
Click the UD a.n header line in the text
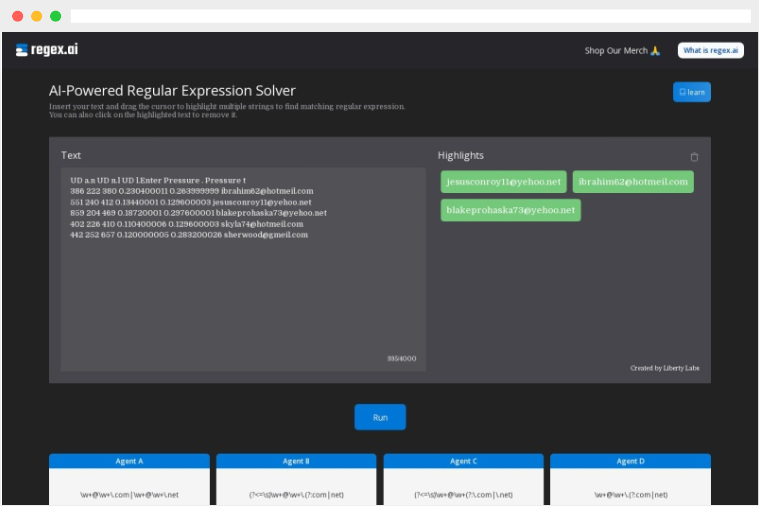(x=158, y=180)
